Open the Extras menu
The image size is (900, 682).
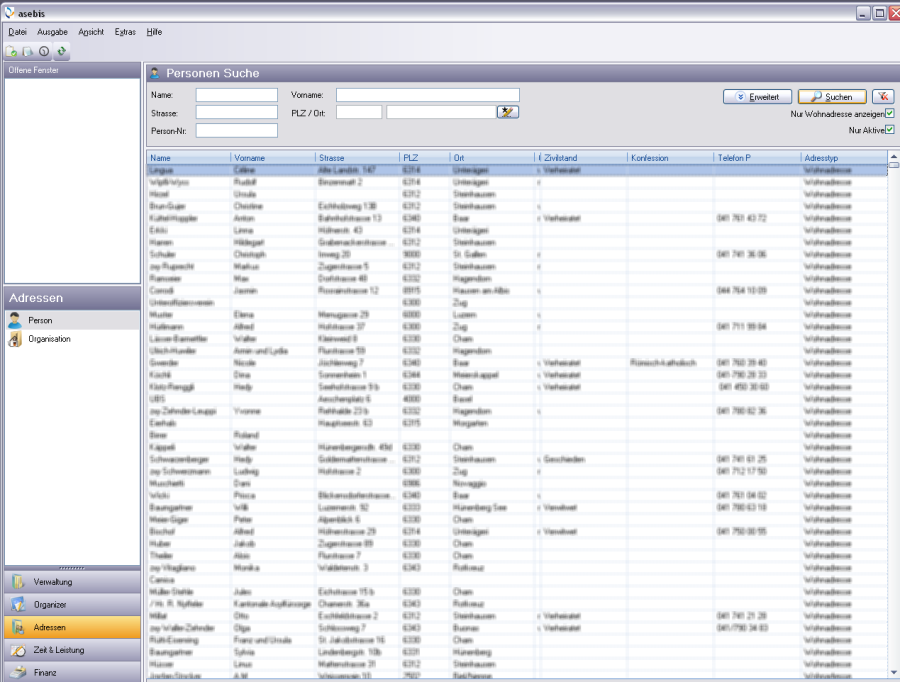125,32
